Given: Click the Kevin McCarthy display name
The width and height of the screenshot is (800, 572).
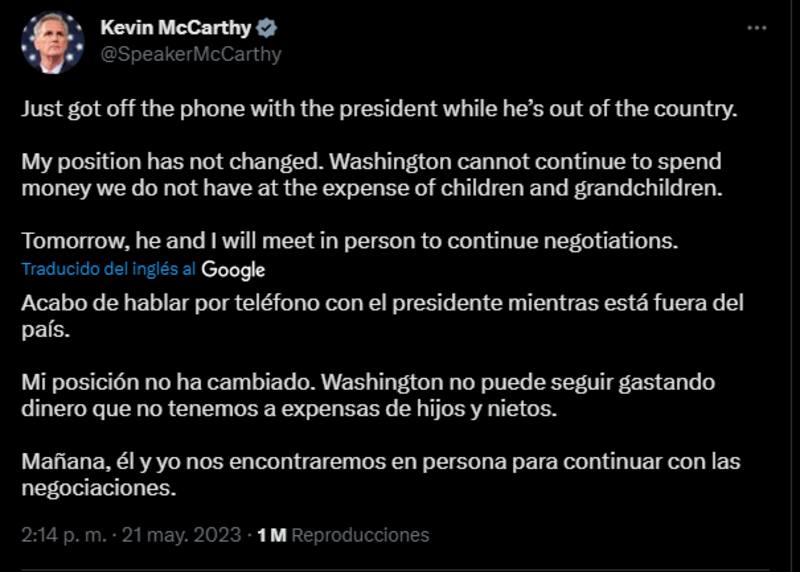Looking at the screenshot, I should [x=175, y=29].
